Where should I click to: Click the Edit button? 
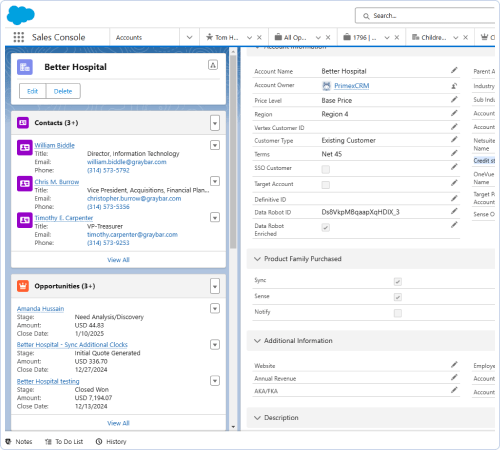32,91
